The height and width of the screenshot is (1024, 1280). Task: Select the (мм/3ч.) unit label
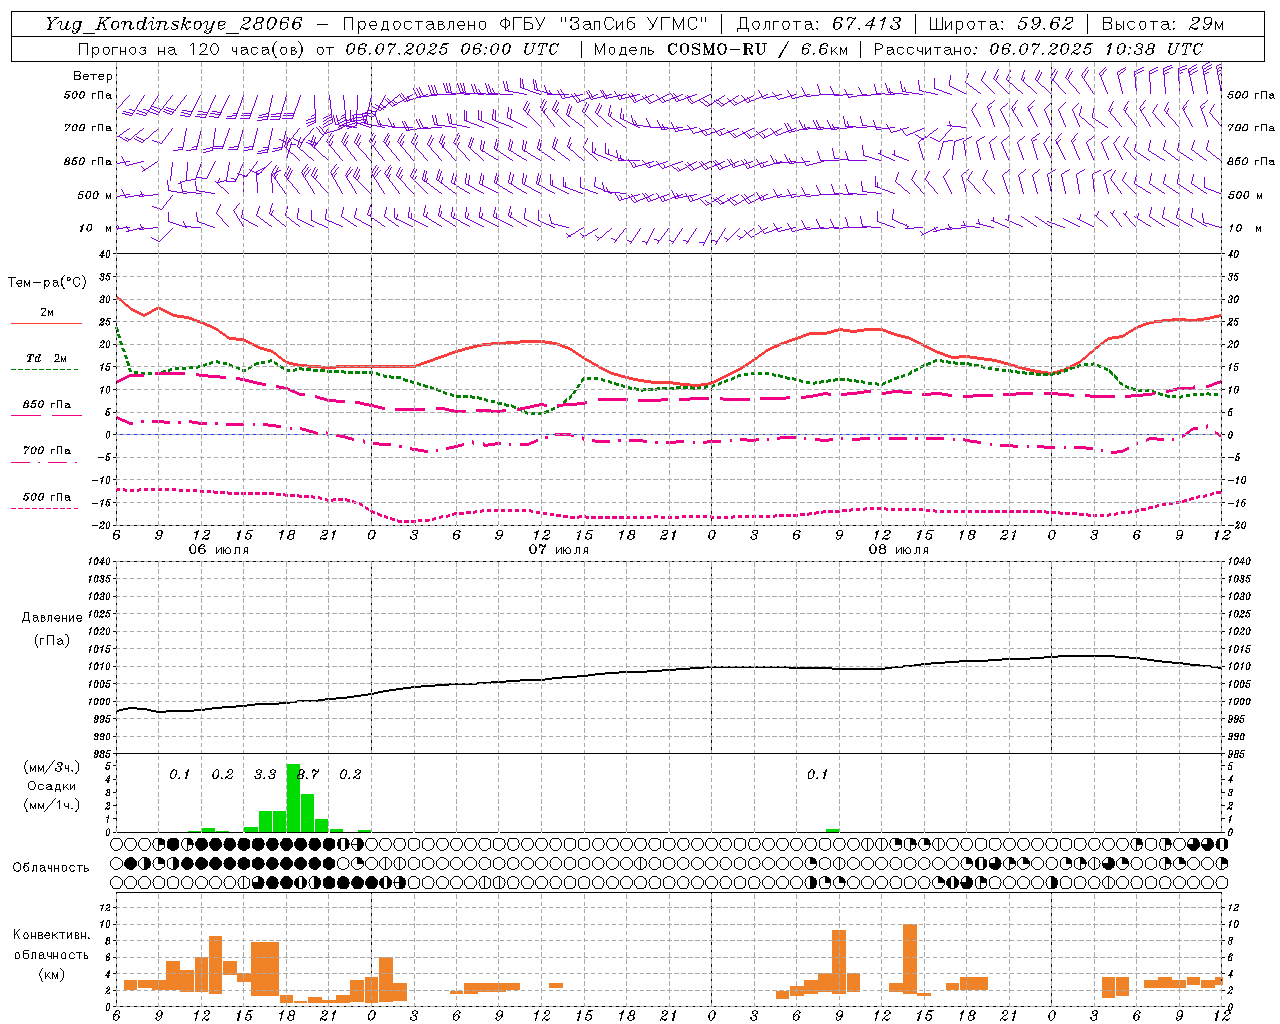click(52, 767)
